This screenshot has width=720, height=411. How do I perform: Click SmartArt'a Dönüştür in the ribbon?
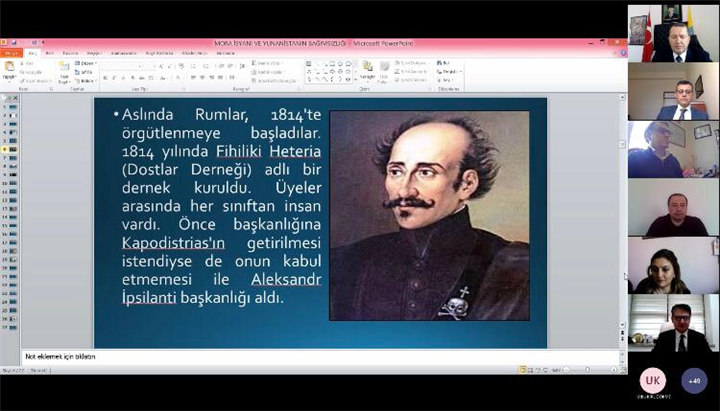pos(275,81)
